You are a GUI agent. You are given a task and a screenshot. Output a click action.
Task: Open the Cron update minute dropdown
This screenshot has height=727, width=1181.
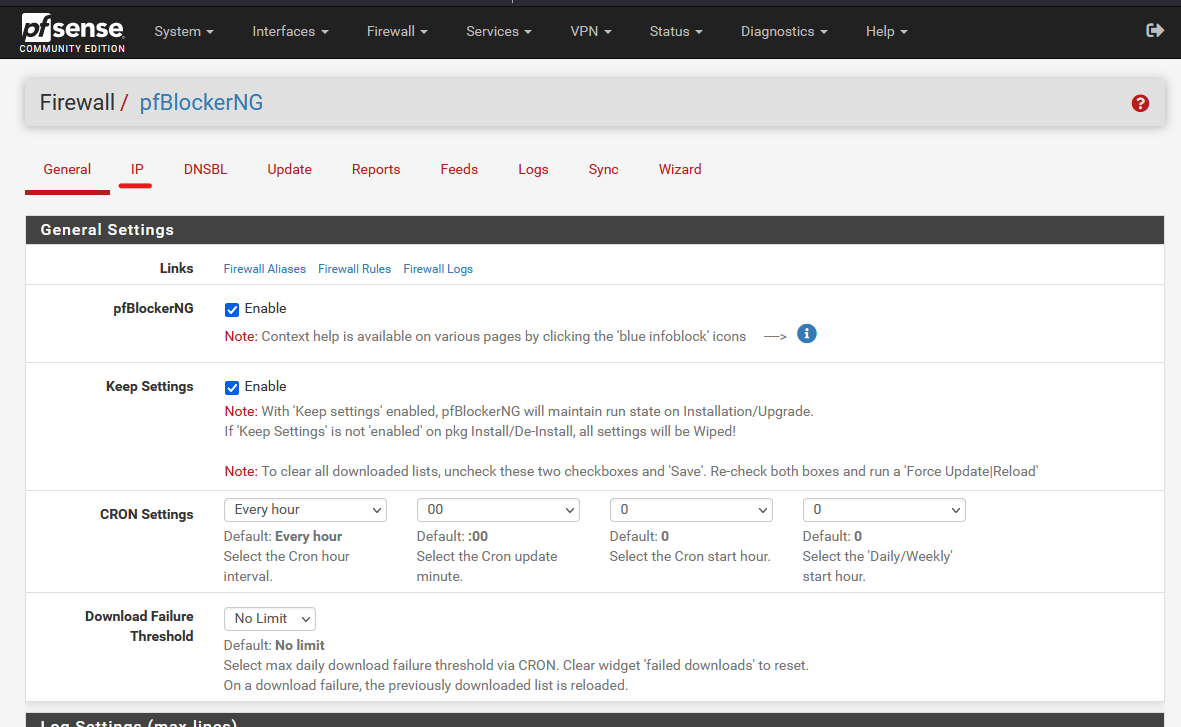(x=498, y=510)
